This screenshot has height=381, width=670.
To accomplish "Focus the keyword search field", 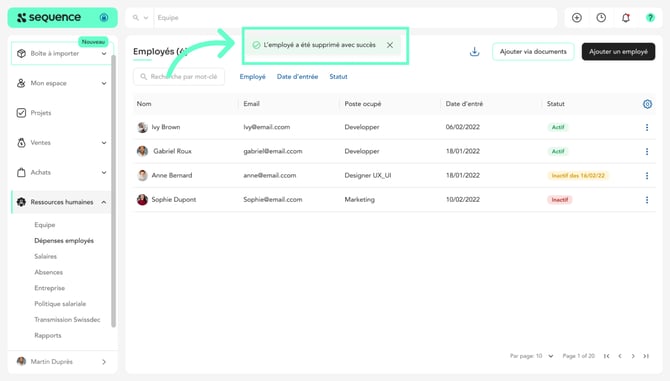I will coord(179,76).
